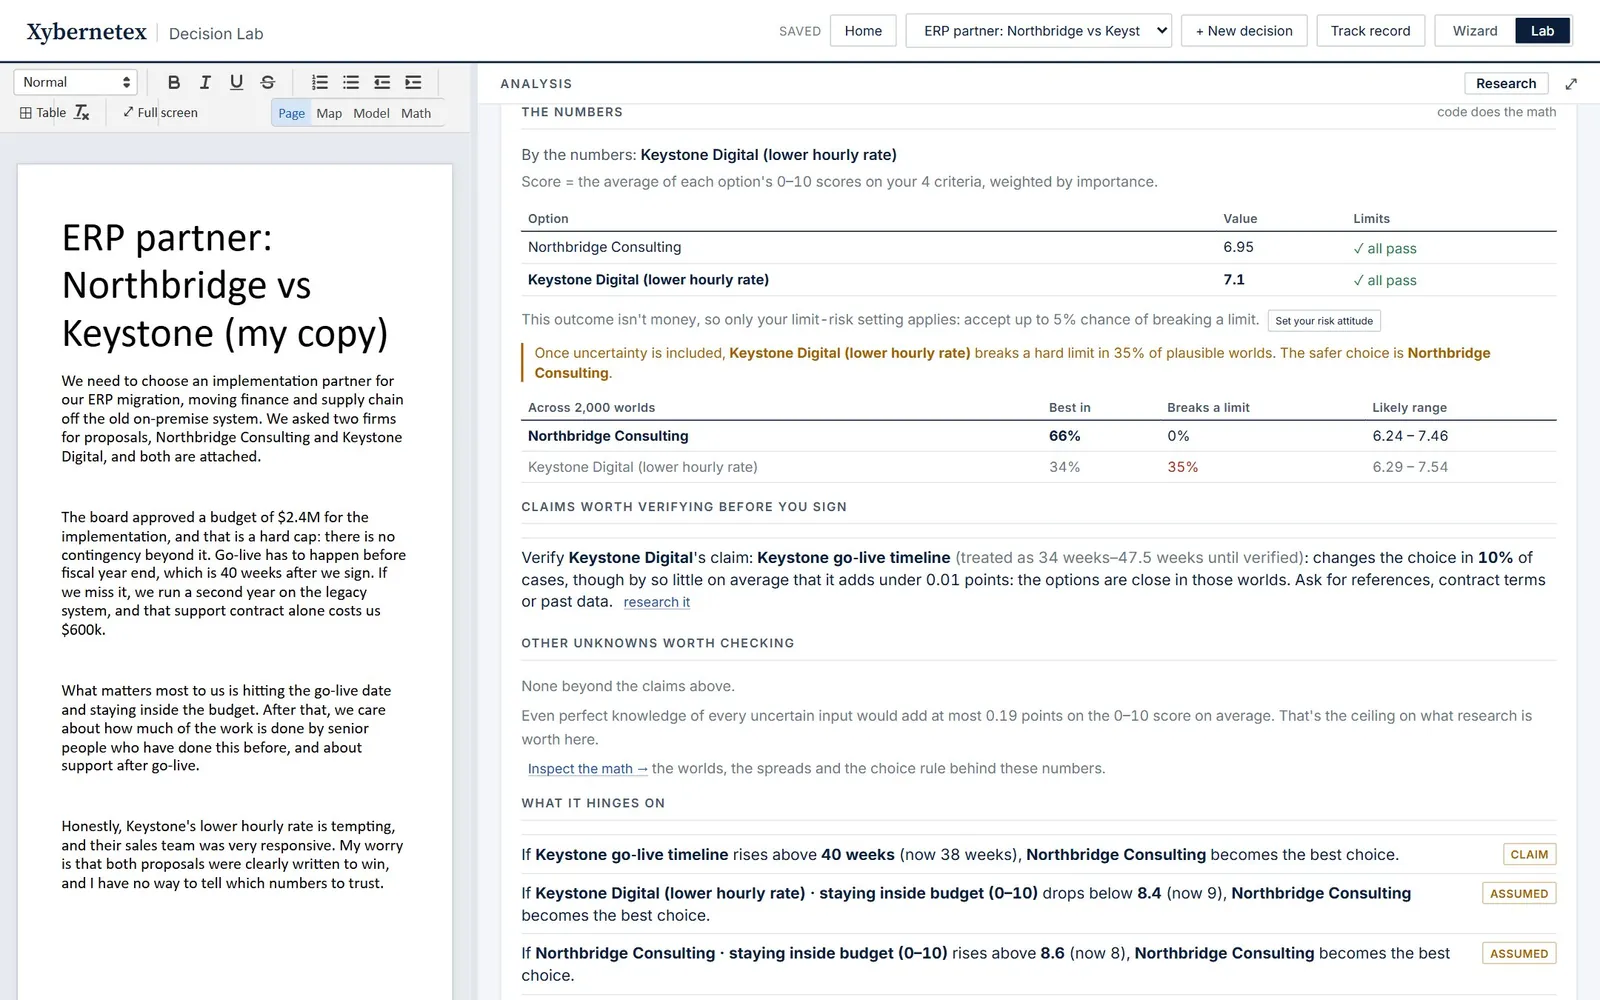
Task: Click the paragraph about the $2.4M budget
Action: (234, 573)
